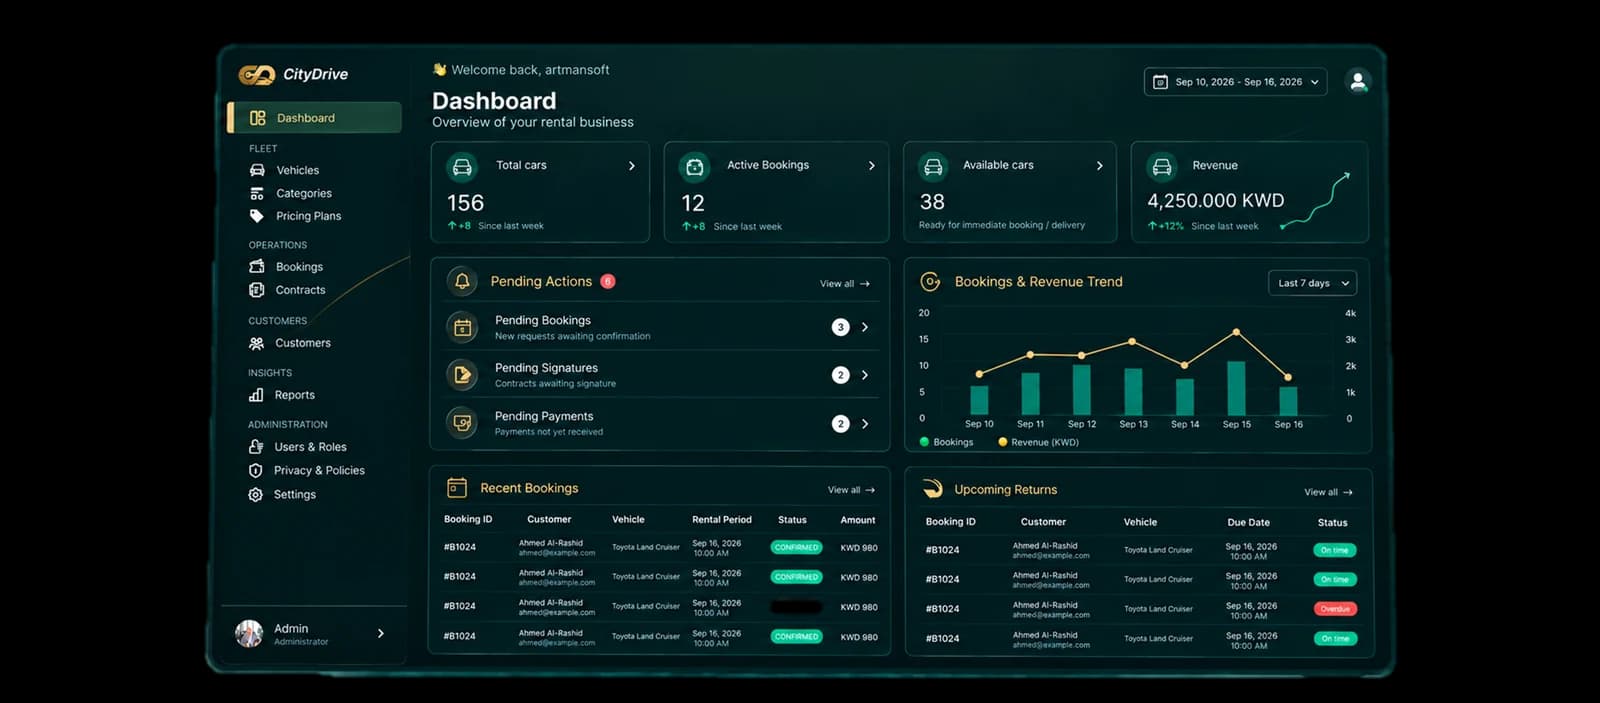Click the Booking ID header in Upcoming Returns
The height and width of the screenshot is (703, 1600).
(x=950, y=522)
